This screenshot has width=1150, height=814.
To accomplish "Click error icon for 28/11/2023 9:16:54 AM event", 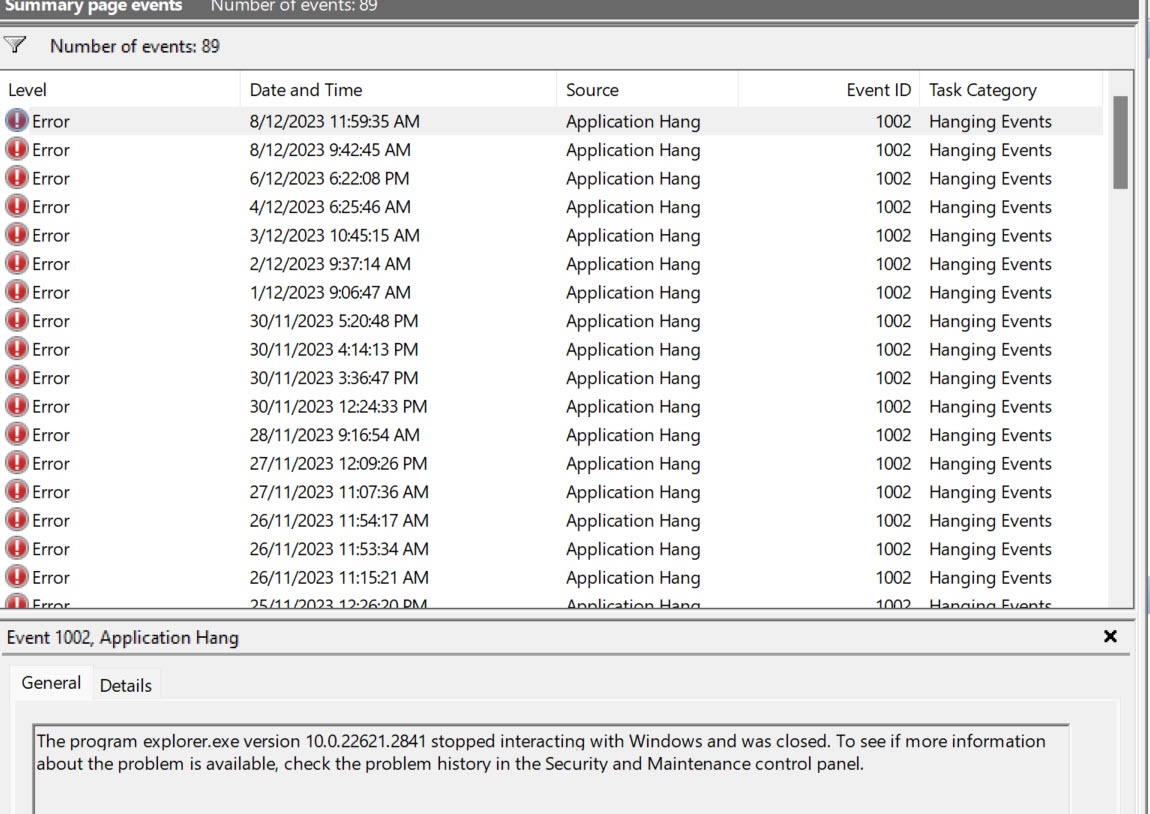I will 16,435.
